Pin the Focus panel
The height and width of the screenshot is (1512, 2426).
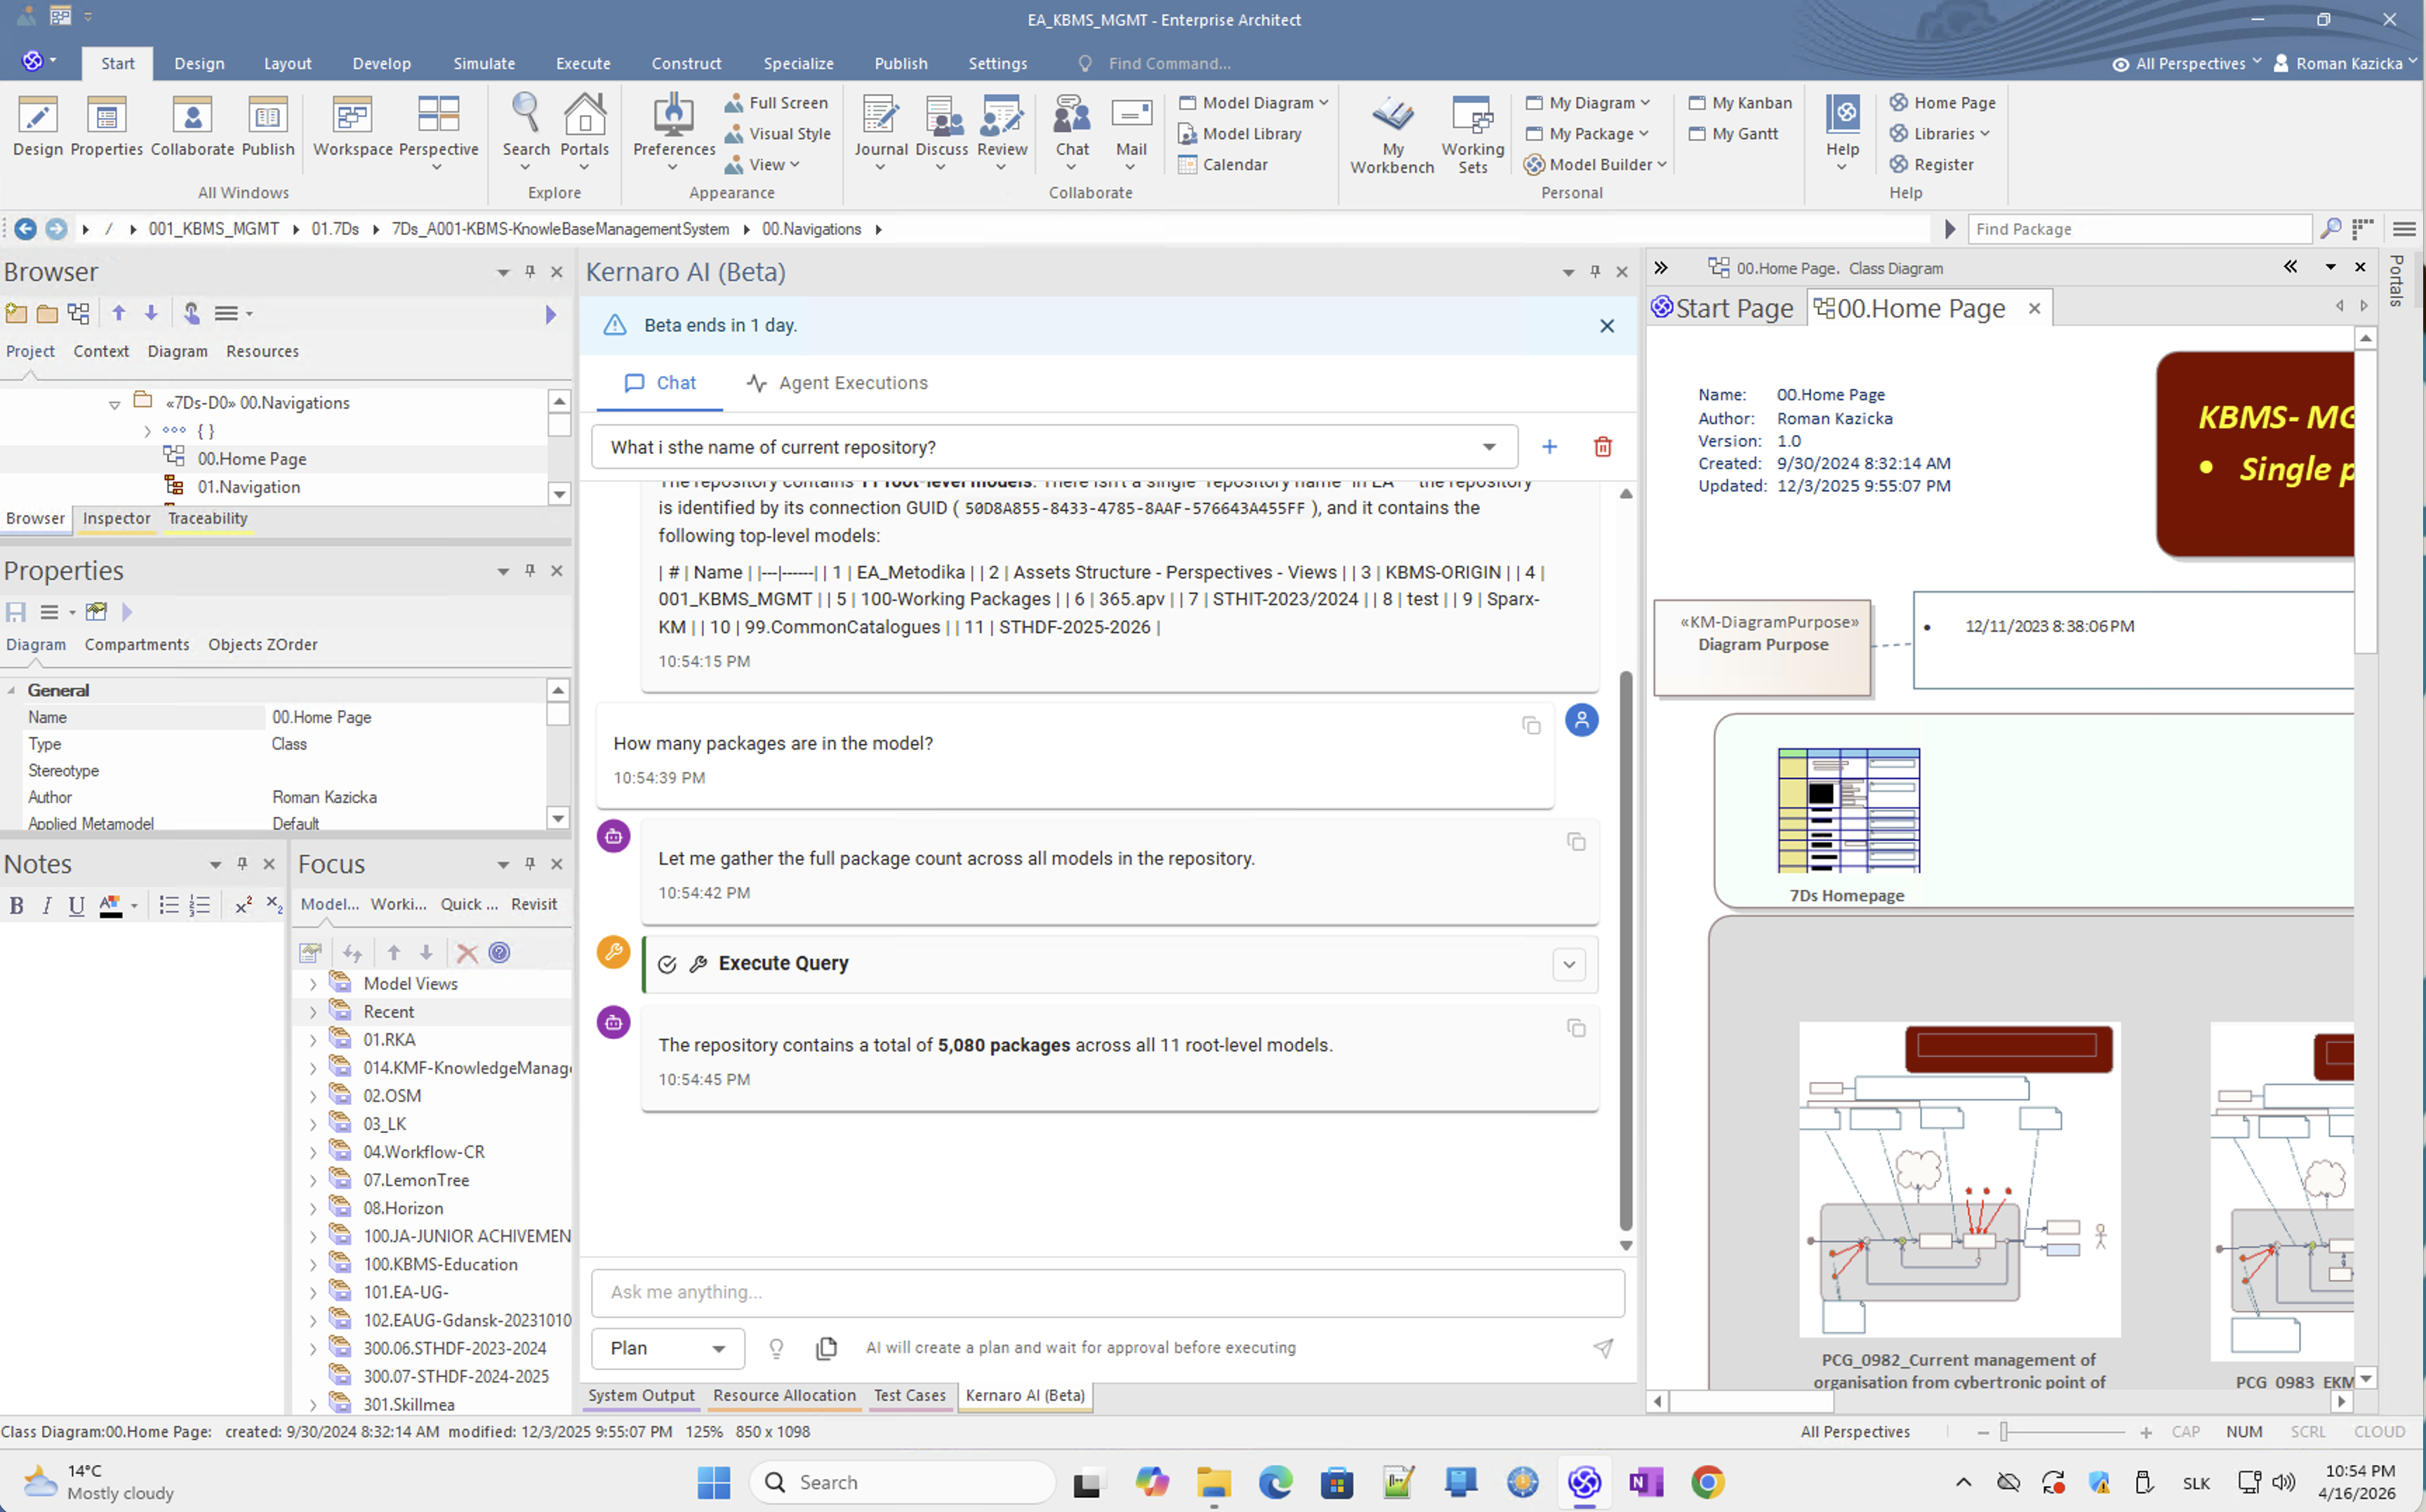[x=530, y=864]
